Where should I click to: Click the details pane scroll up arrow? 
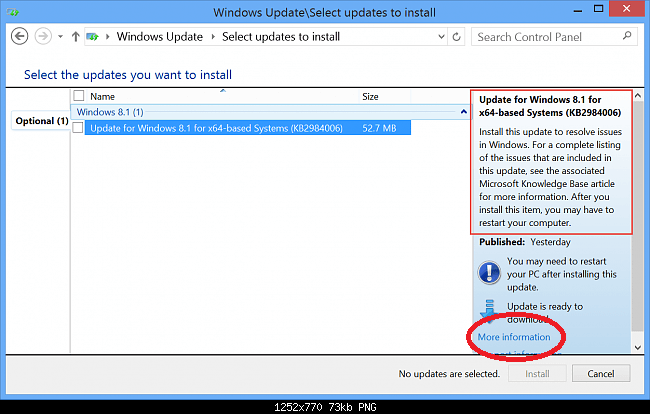pos(638,95)
